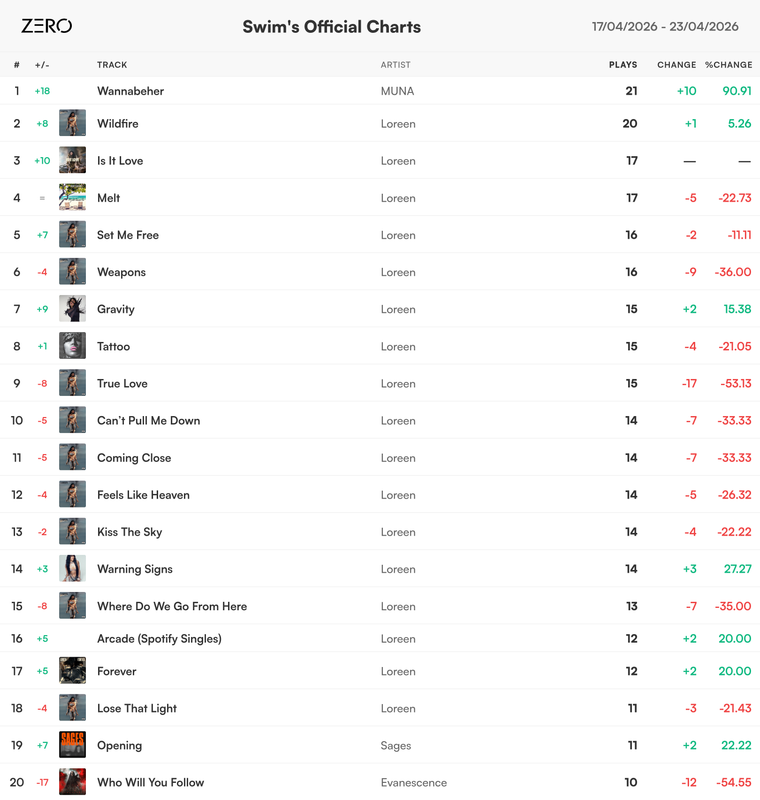
Task: Click the Sages artist name
Action: point(396,745)
